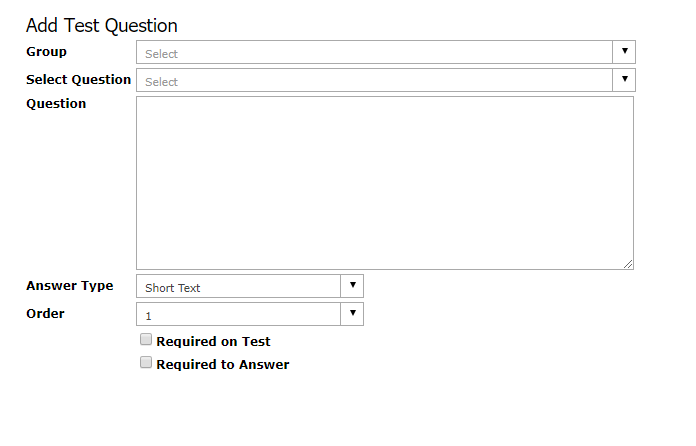Viewport: 696px width, 446px height.
Task: Click the Order label
Action: pos(45,313)
